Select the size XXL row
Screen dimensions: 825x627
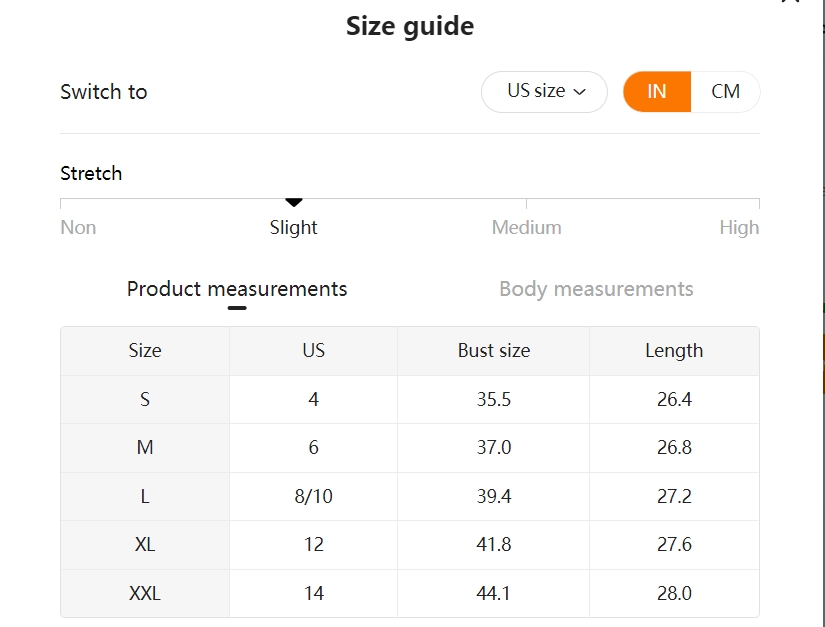tap(410, 593)
